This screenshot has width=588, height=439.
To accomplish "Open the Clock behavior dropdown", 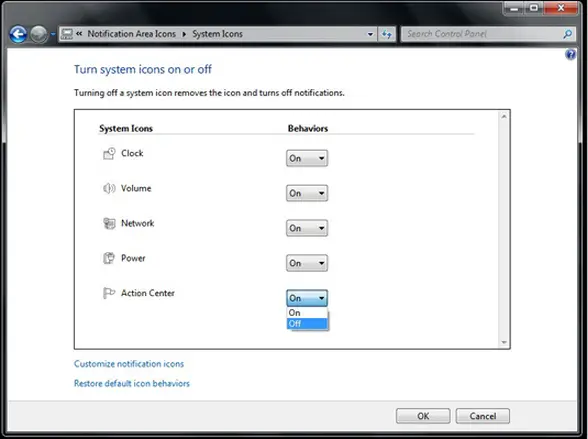I will (x=307, y=158).
